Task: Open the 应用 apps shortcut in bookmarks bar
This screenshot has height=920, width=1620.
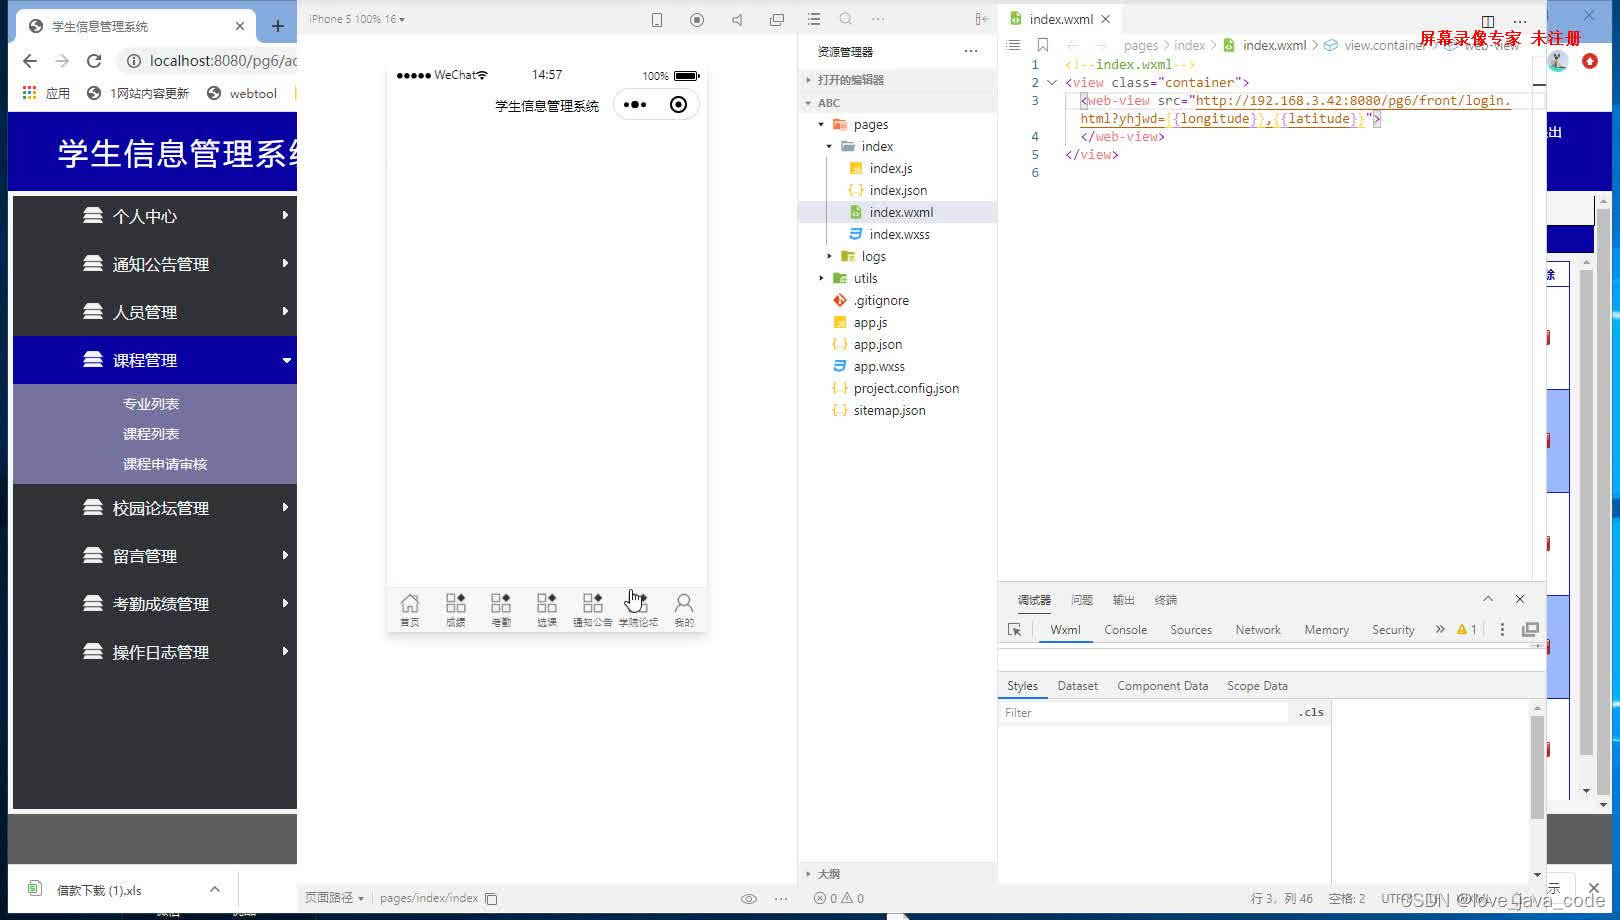Action: [x=46, y=93]
